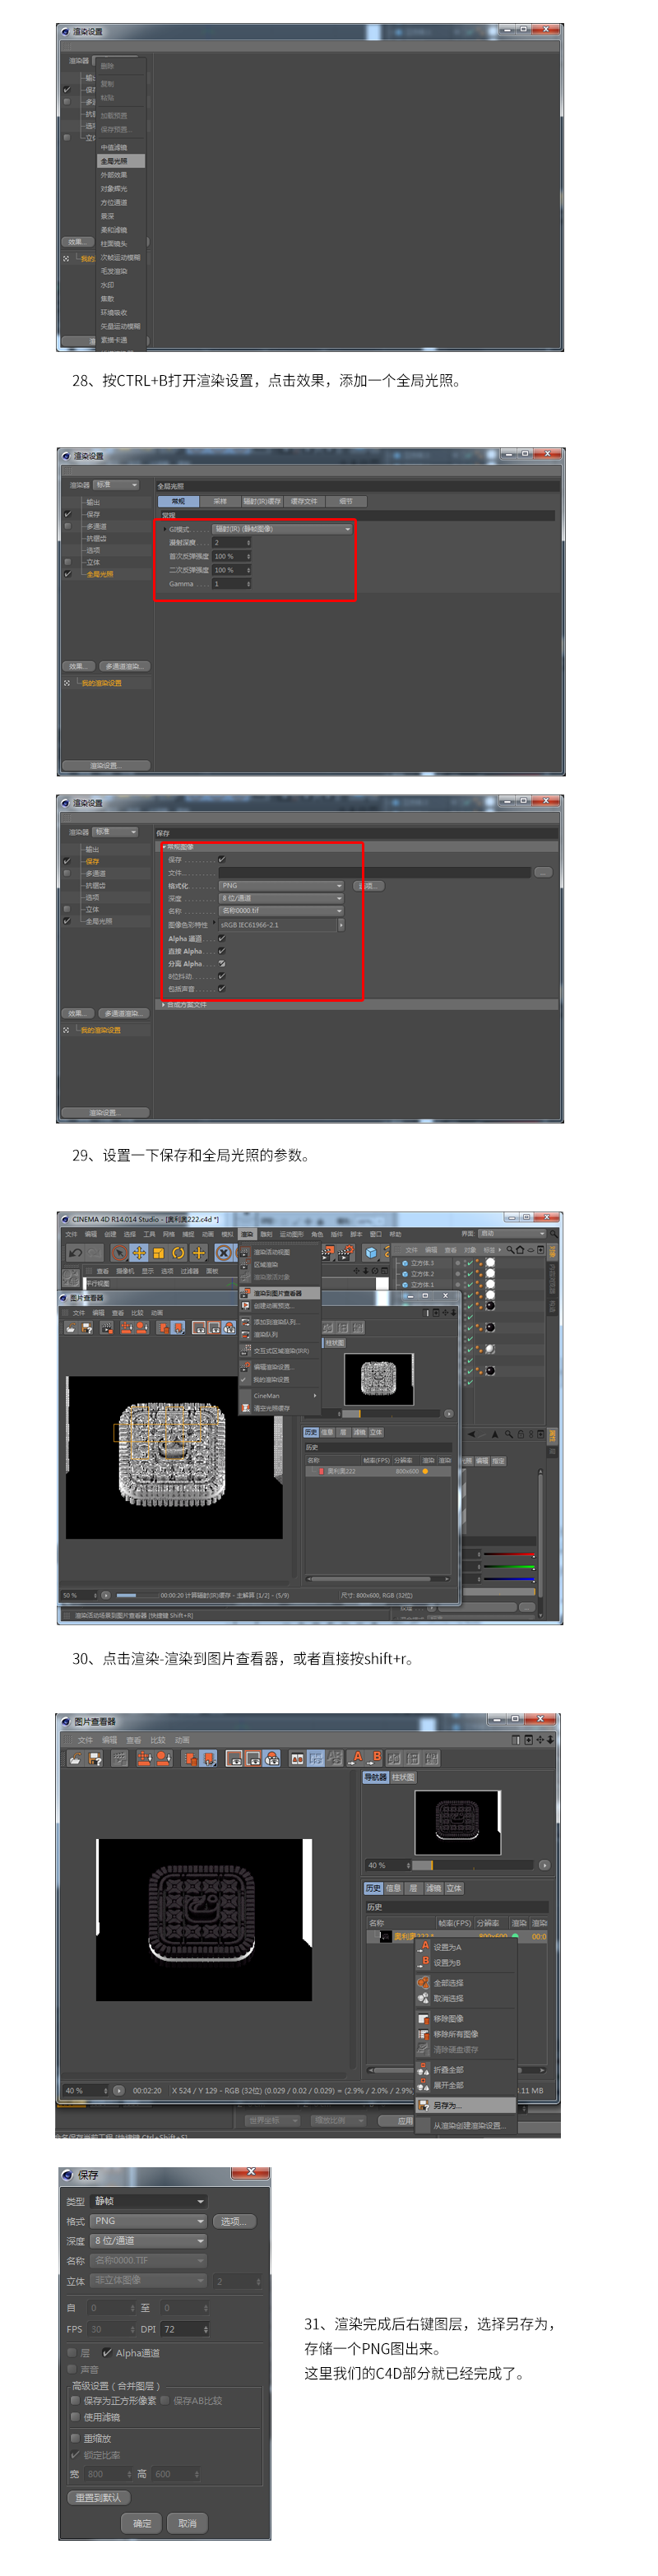Click open-file icon in Picture Viewer over Cinema 4D
658x2576 pixels.
71,1328
